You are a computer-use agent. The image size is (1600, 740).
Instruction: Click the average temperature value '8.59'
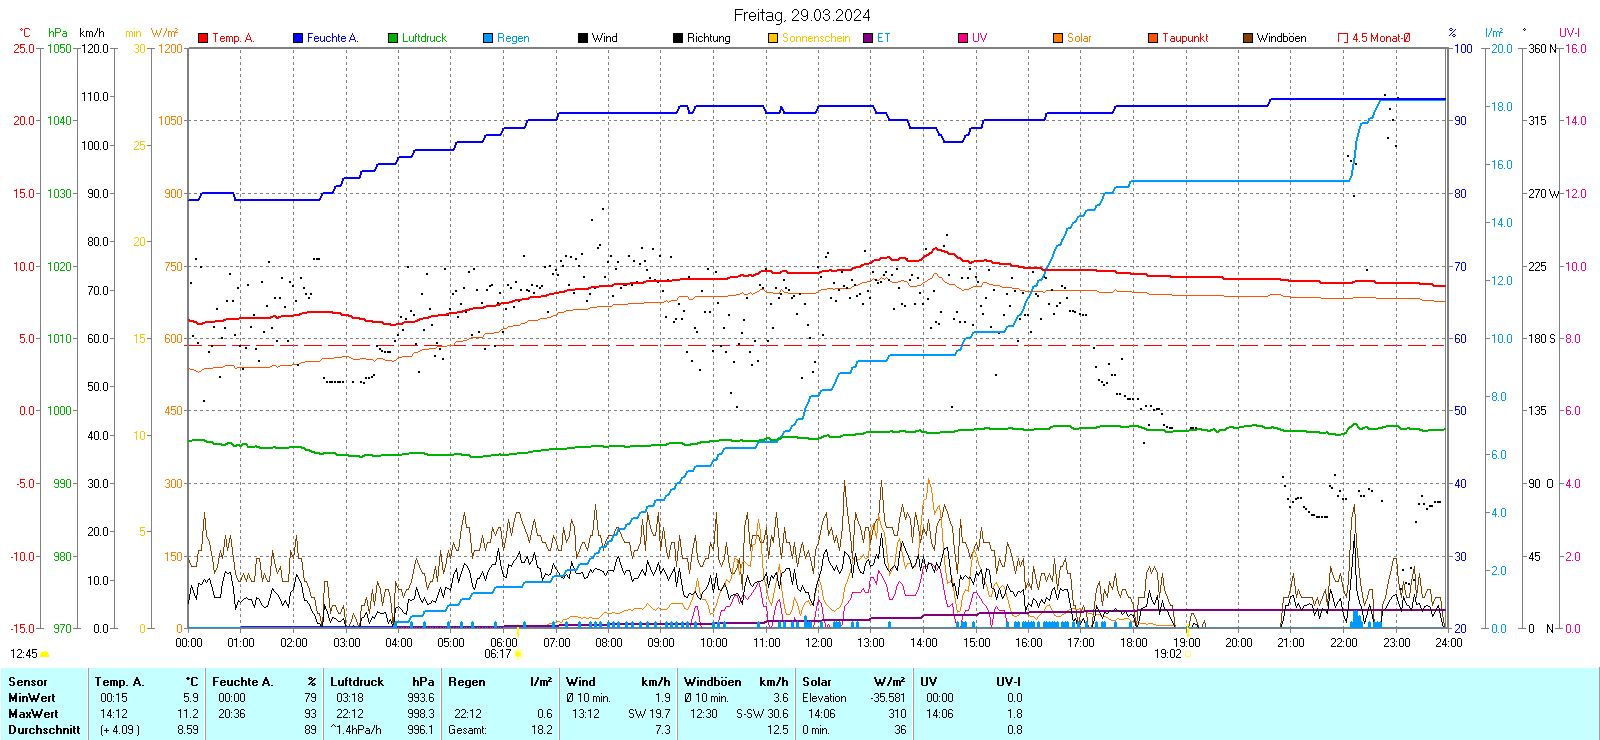(x=188, y=730)
